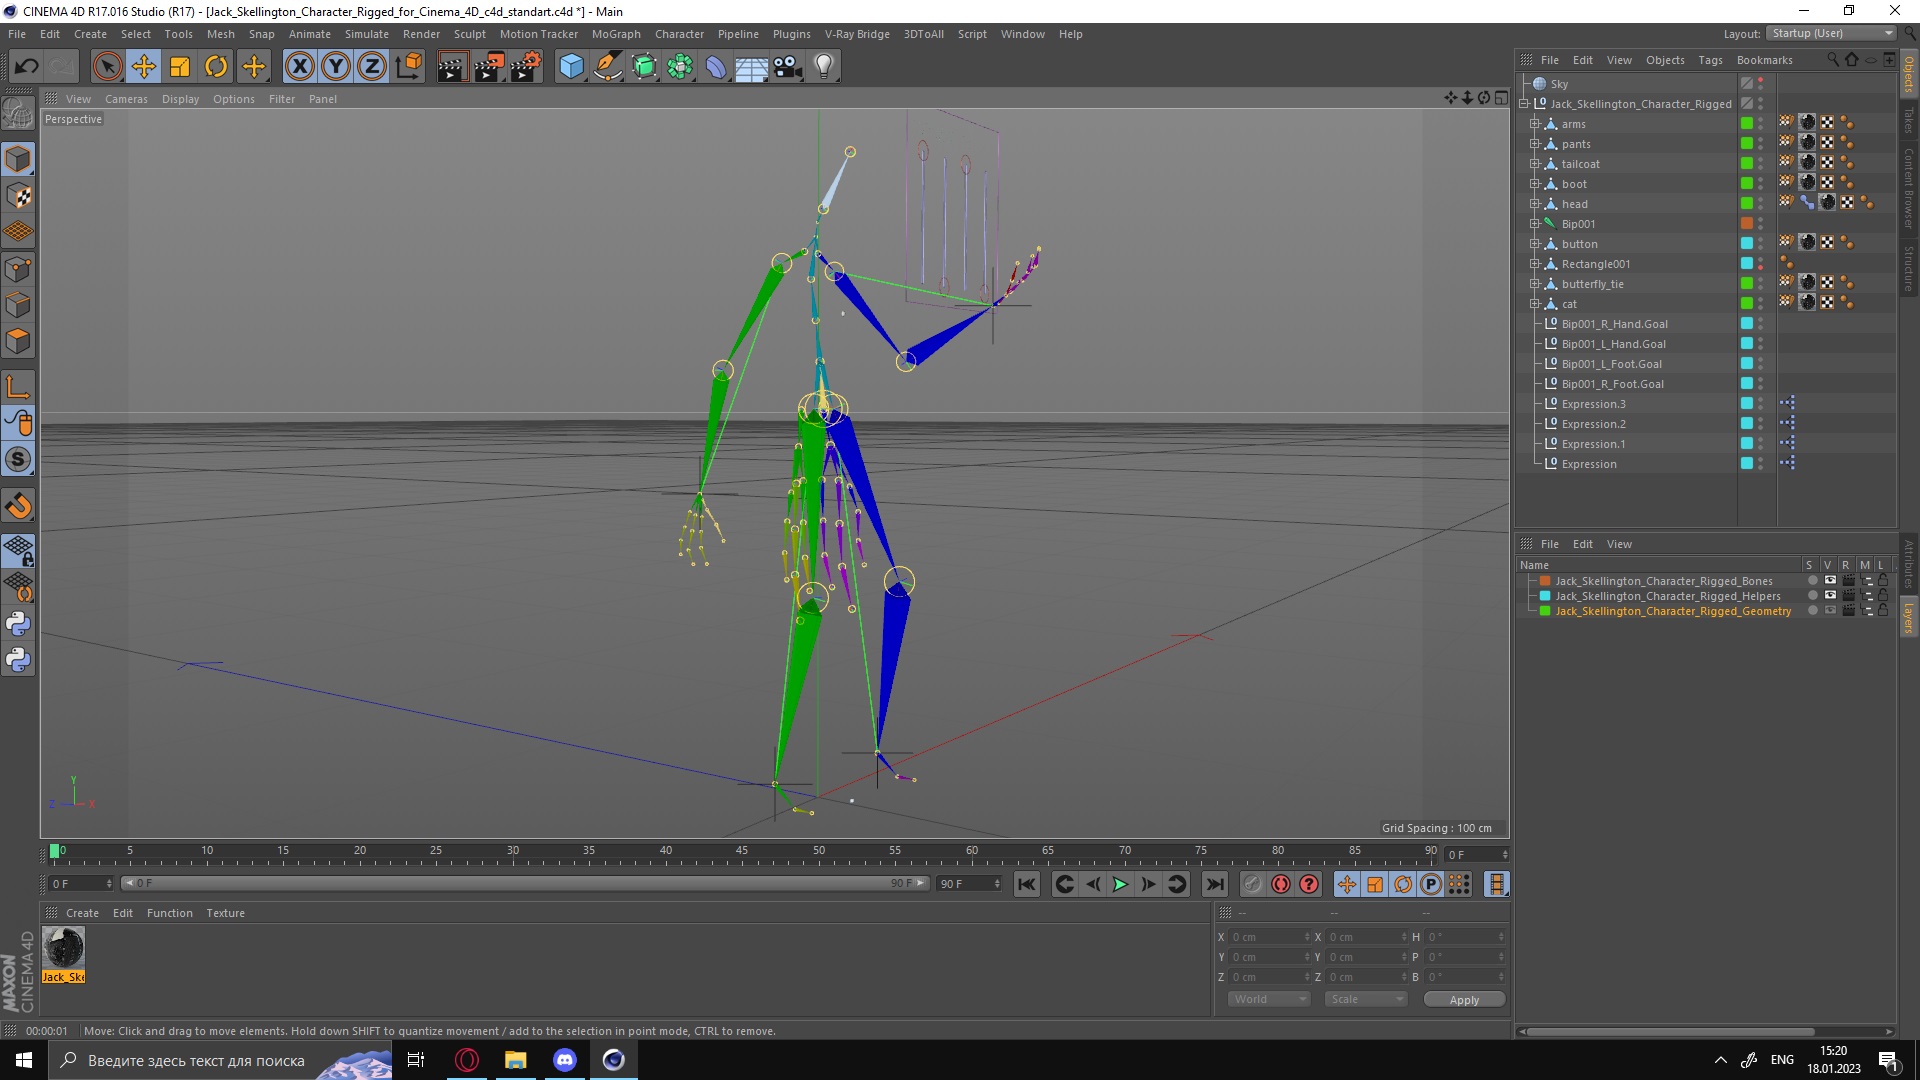Viewport: 1920px width, 1080px height.
Task: Click the X position coordinate field
Action: pyautogui.click(x=1269, y=937)
